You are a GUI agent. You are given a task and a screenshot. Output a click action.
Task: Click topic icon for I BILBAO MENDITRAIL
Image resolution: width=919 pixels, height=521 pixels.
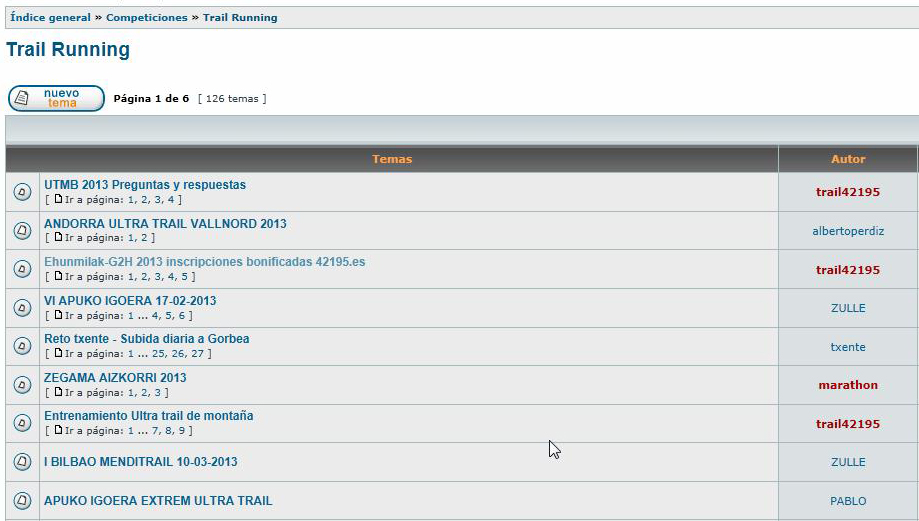point(22,462)
